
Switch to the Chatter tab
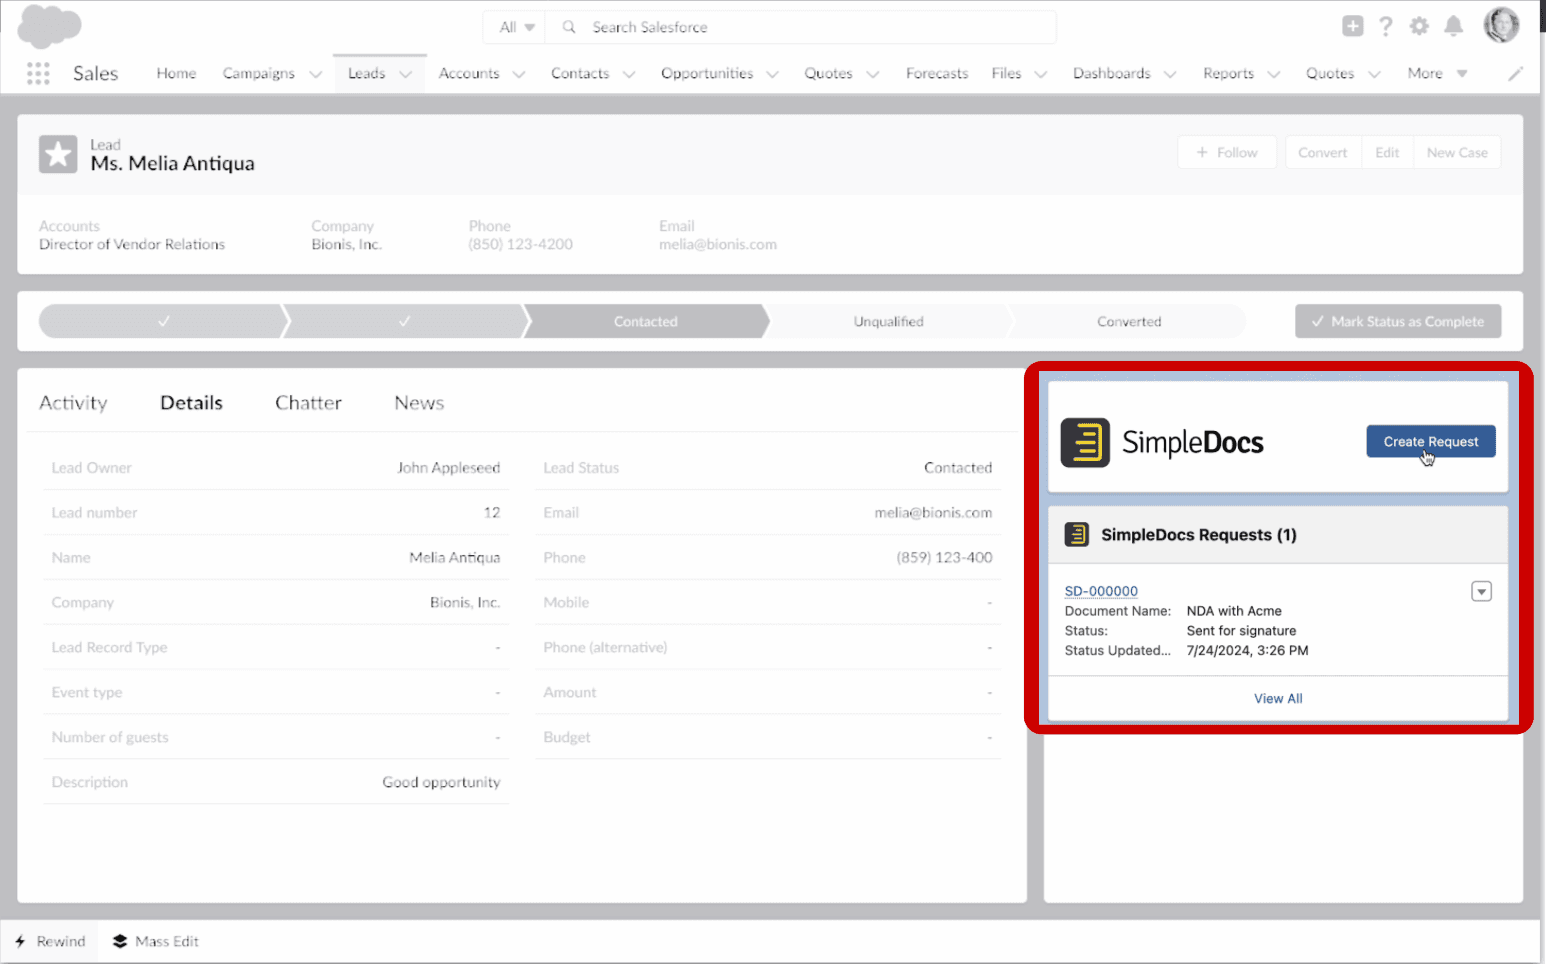pyautogui.click(x=308, y=403)
